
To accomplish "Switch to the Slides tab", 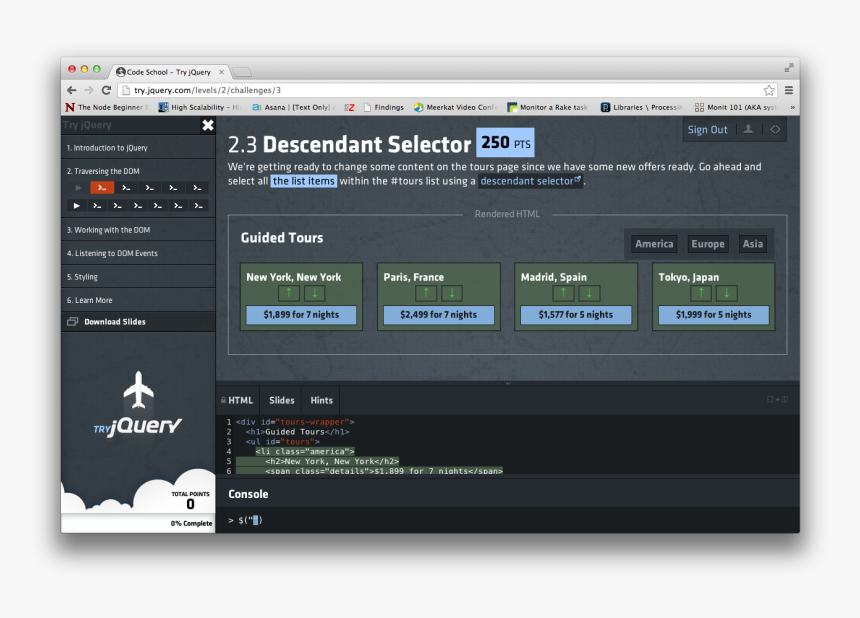I will click(281, 400).
